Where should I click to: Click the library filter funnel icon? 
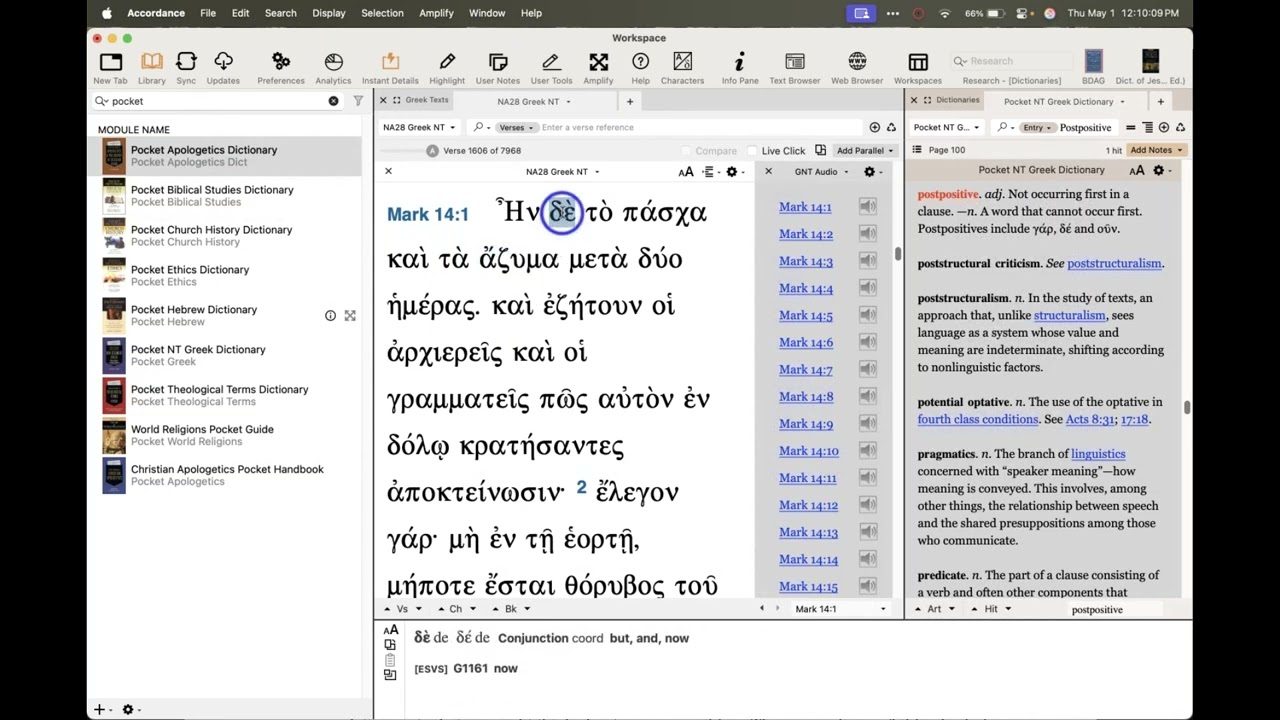(358, 101)
